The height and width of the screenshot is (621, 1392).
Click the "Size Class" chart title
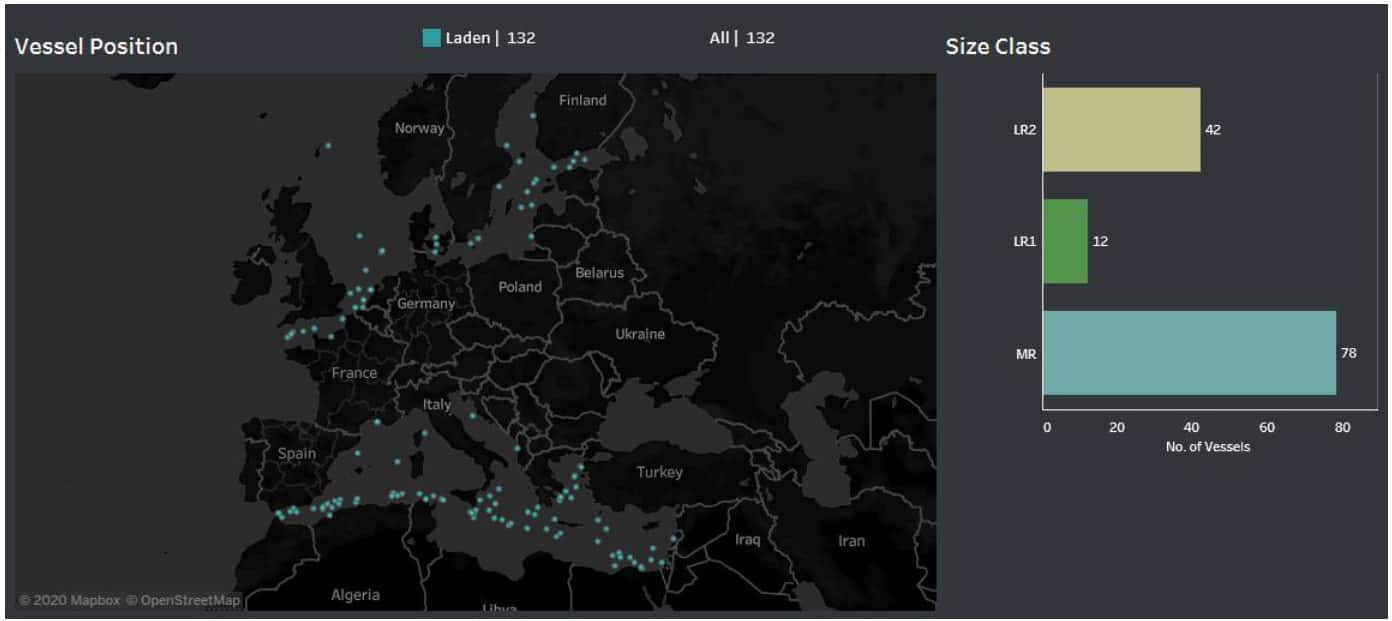(998, 47)
